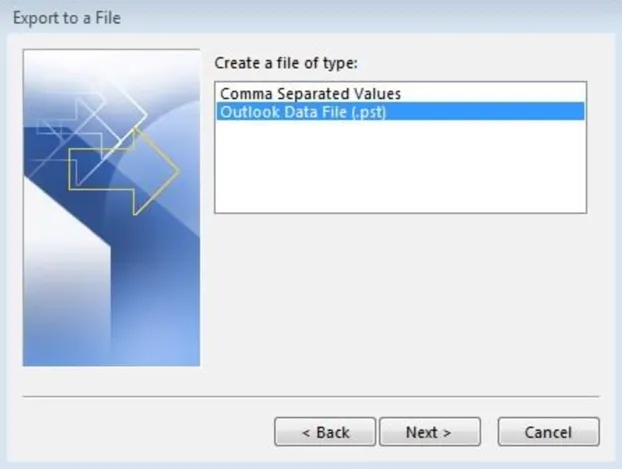Screen dimensions: 622x469
Task: Click the white-outlined arrow in wizard graphic
Action: click(119, 115)
